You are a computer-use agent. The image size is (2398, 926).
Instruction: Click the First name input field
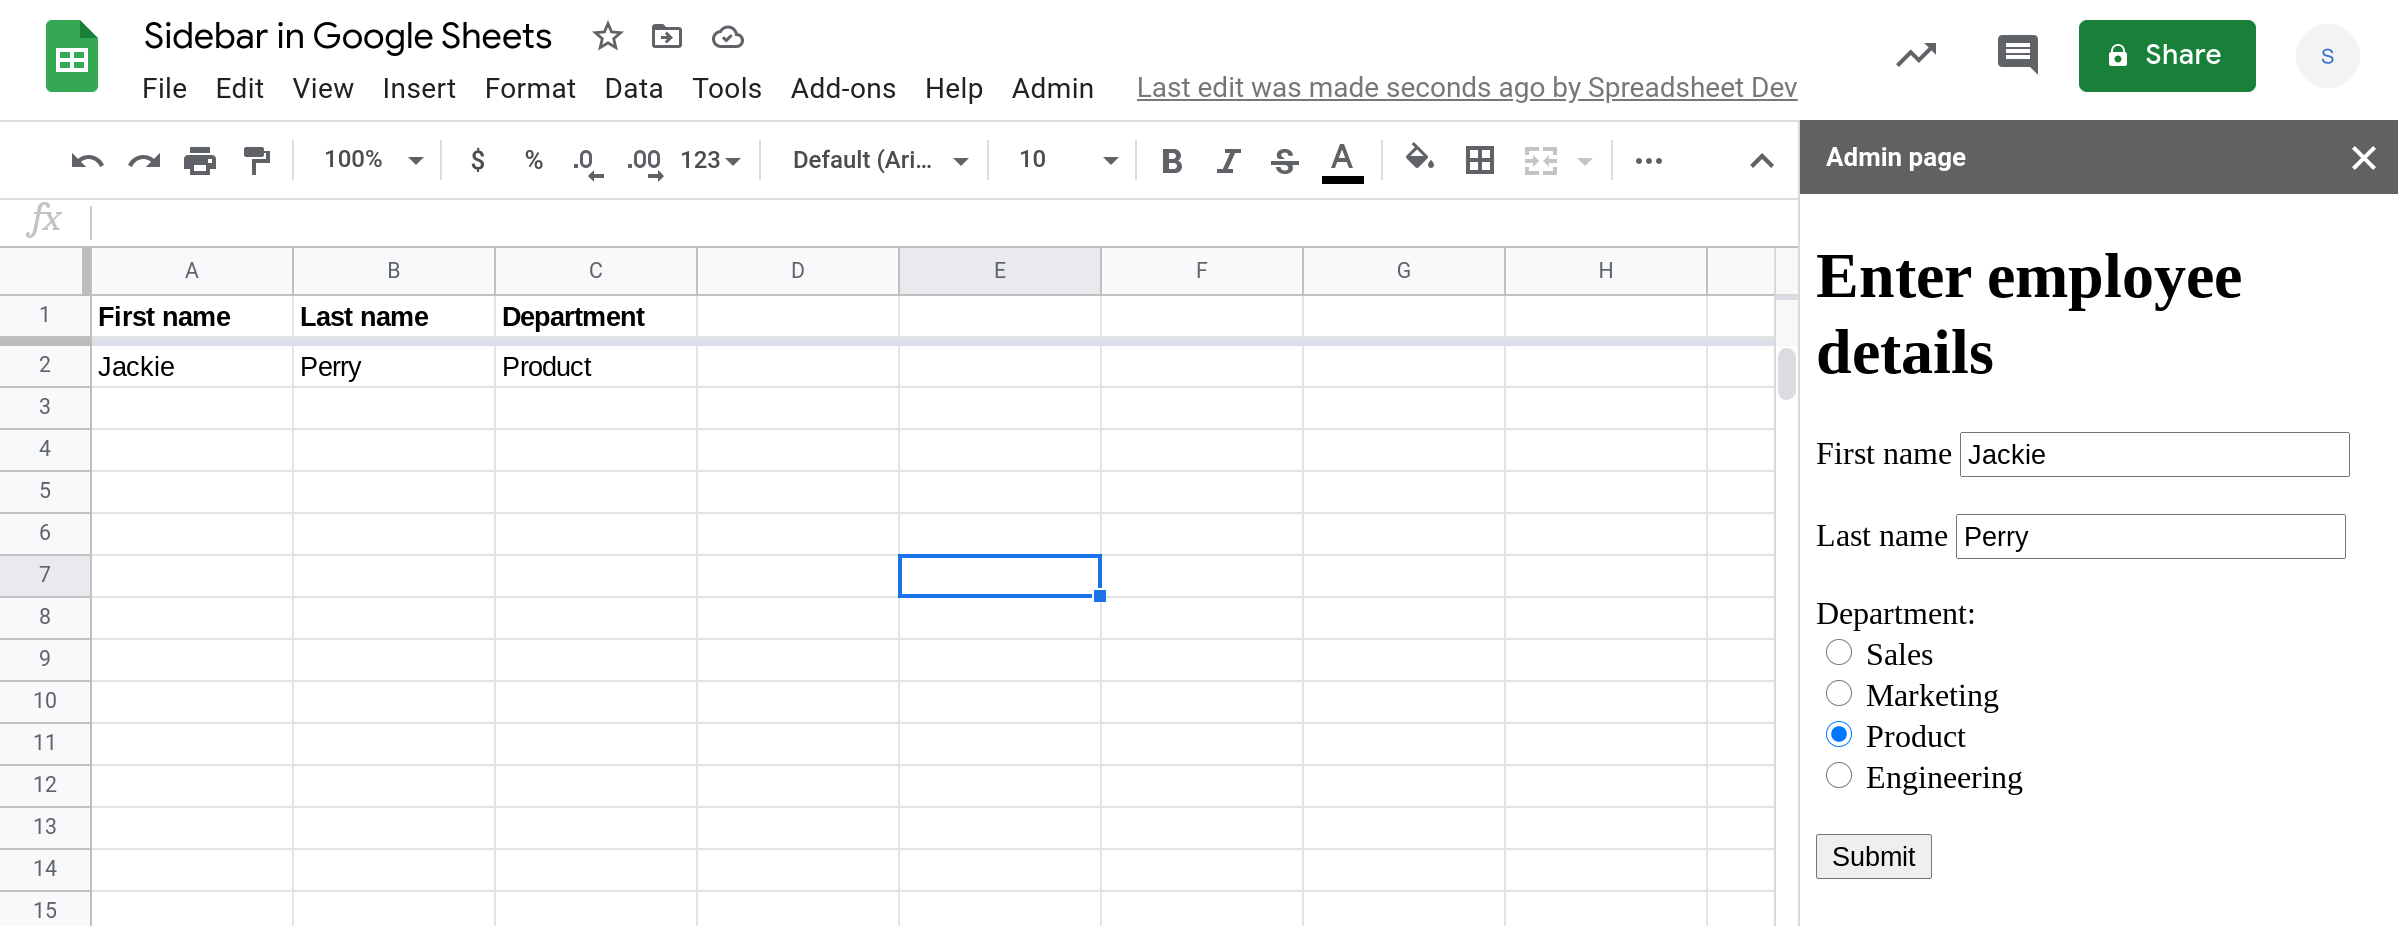pyautogui.click(x=2154, y=455)
